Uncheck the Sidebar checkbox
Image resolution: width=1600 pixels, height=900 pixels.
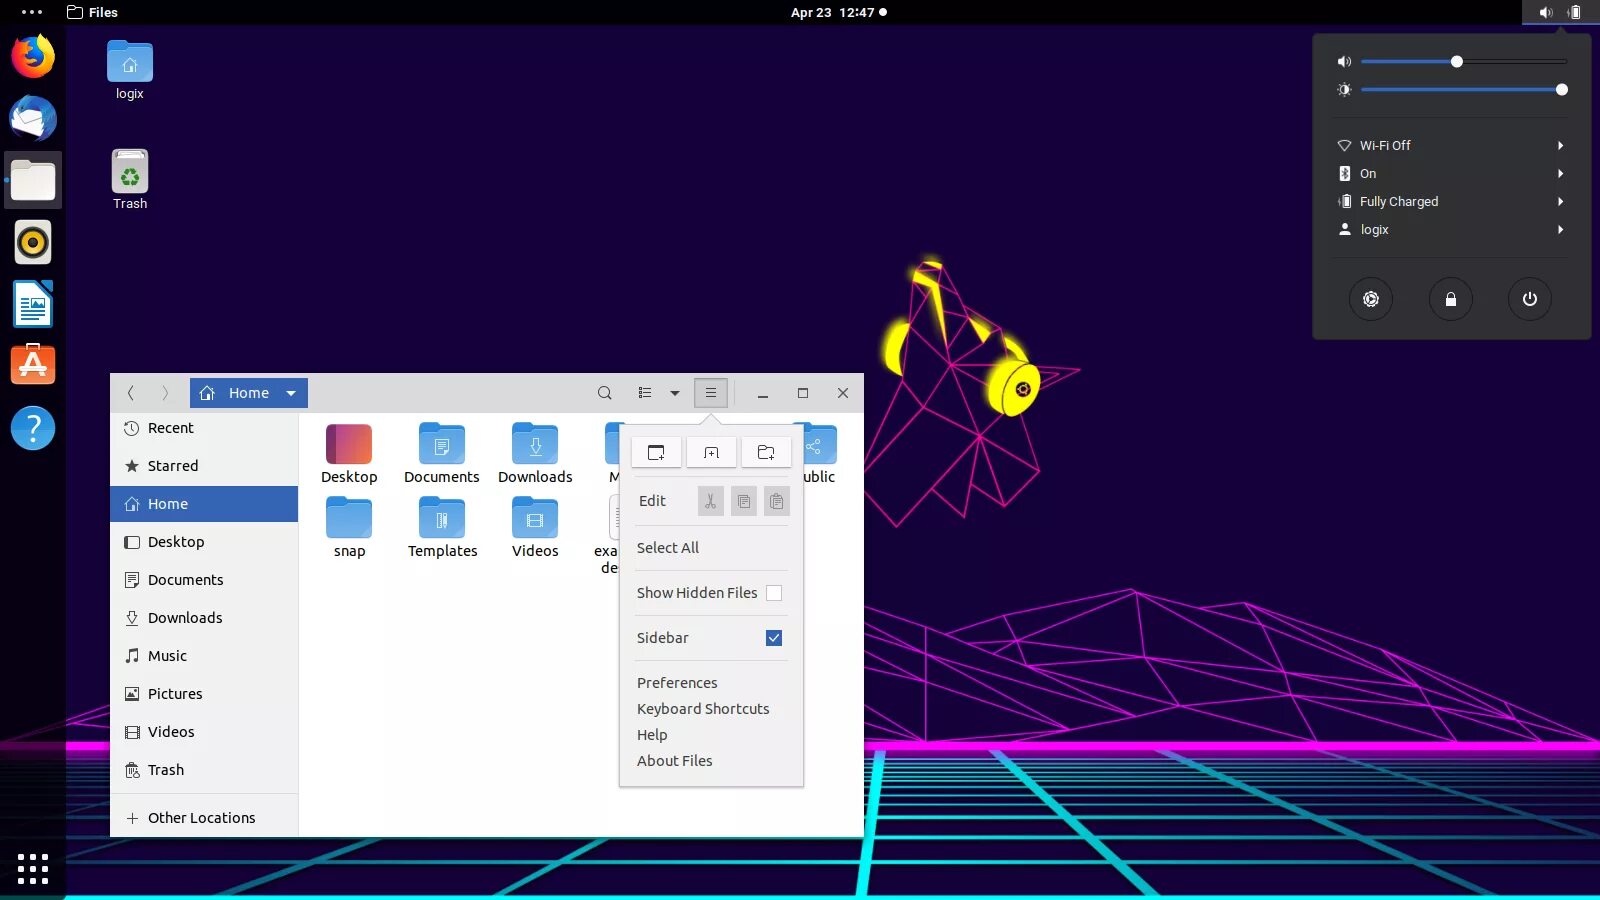pos(774,638)
